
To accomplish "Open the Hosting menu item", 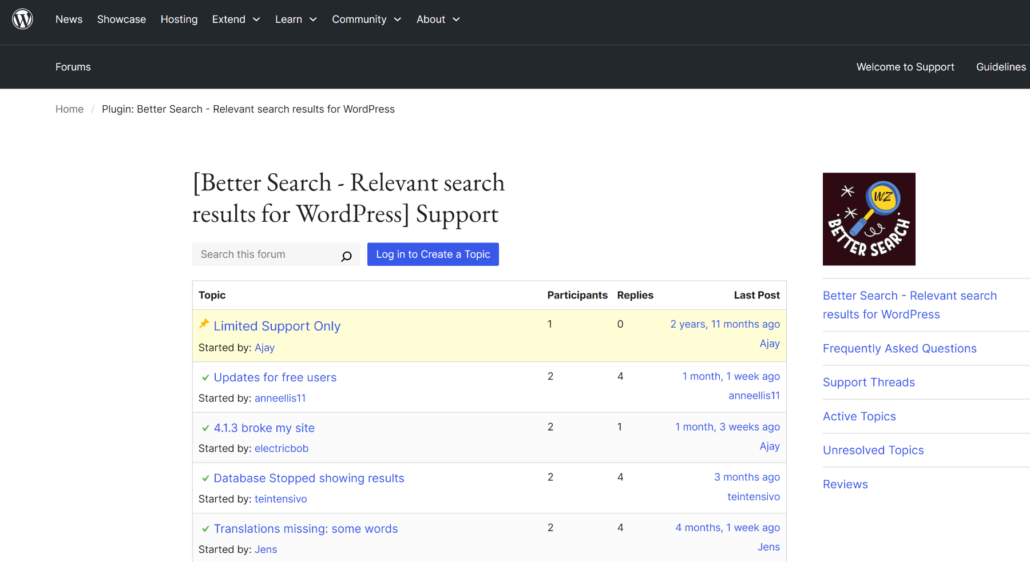I will 179,19.
